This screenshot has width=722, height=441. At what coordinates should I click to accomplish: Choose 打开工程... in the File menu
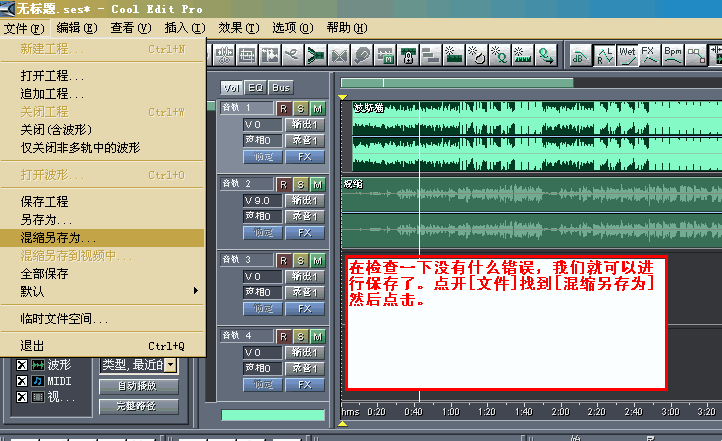(102, 75)
